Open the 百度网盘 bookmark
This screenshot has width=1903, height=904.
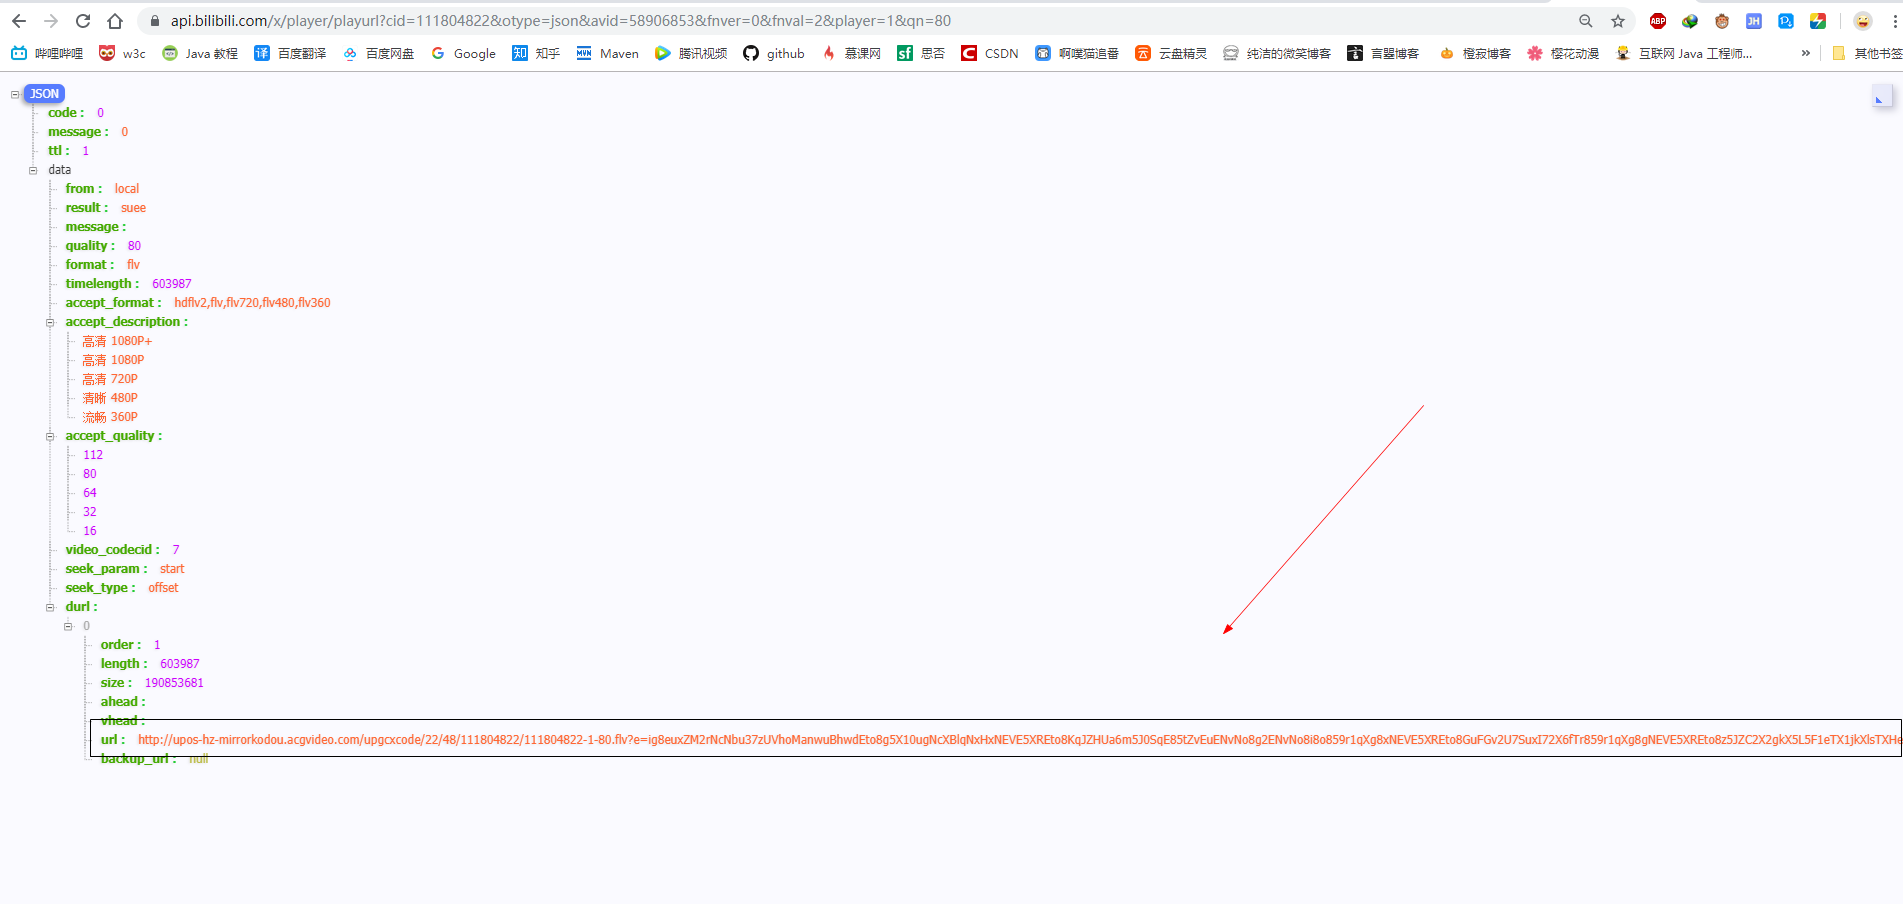click(x=378, y=53)
